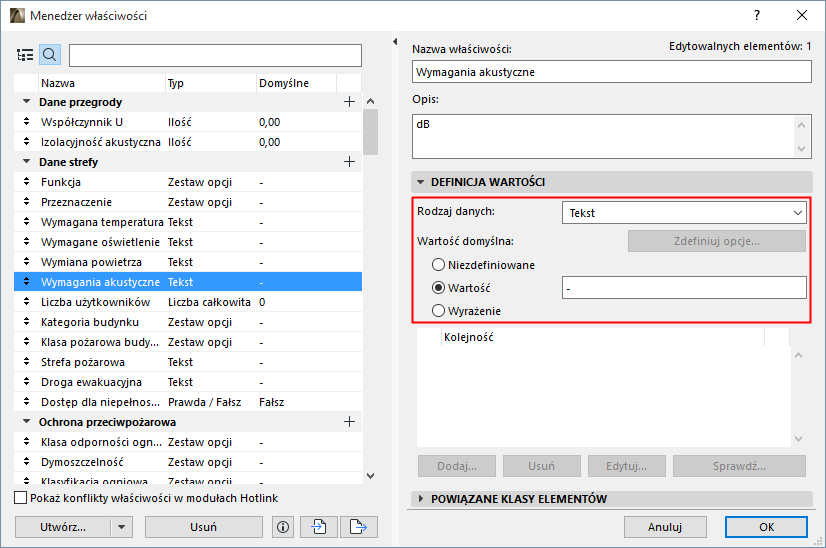This screenshot has height=548, width=826.
Task: Click the Wartość default value field
Action: tap(684, 288)
